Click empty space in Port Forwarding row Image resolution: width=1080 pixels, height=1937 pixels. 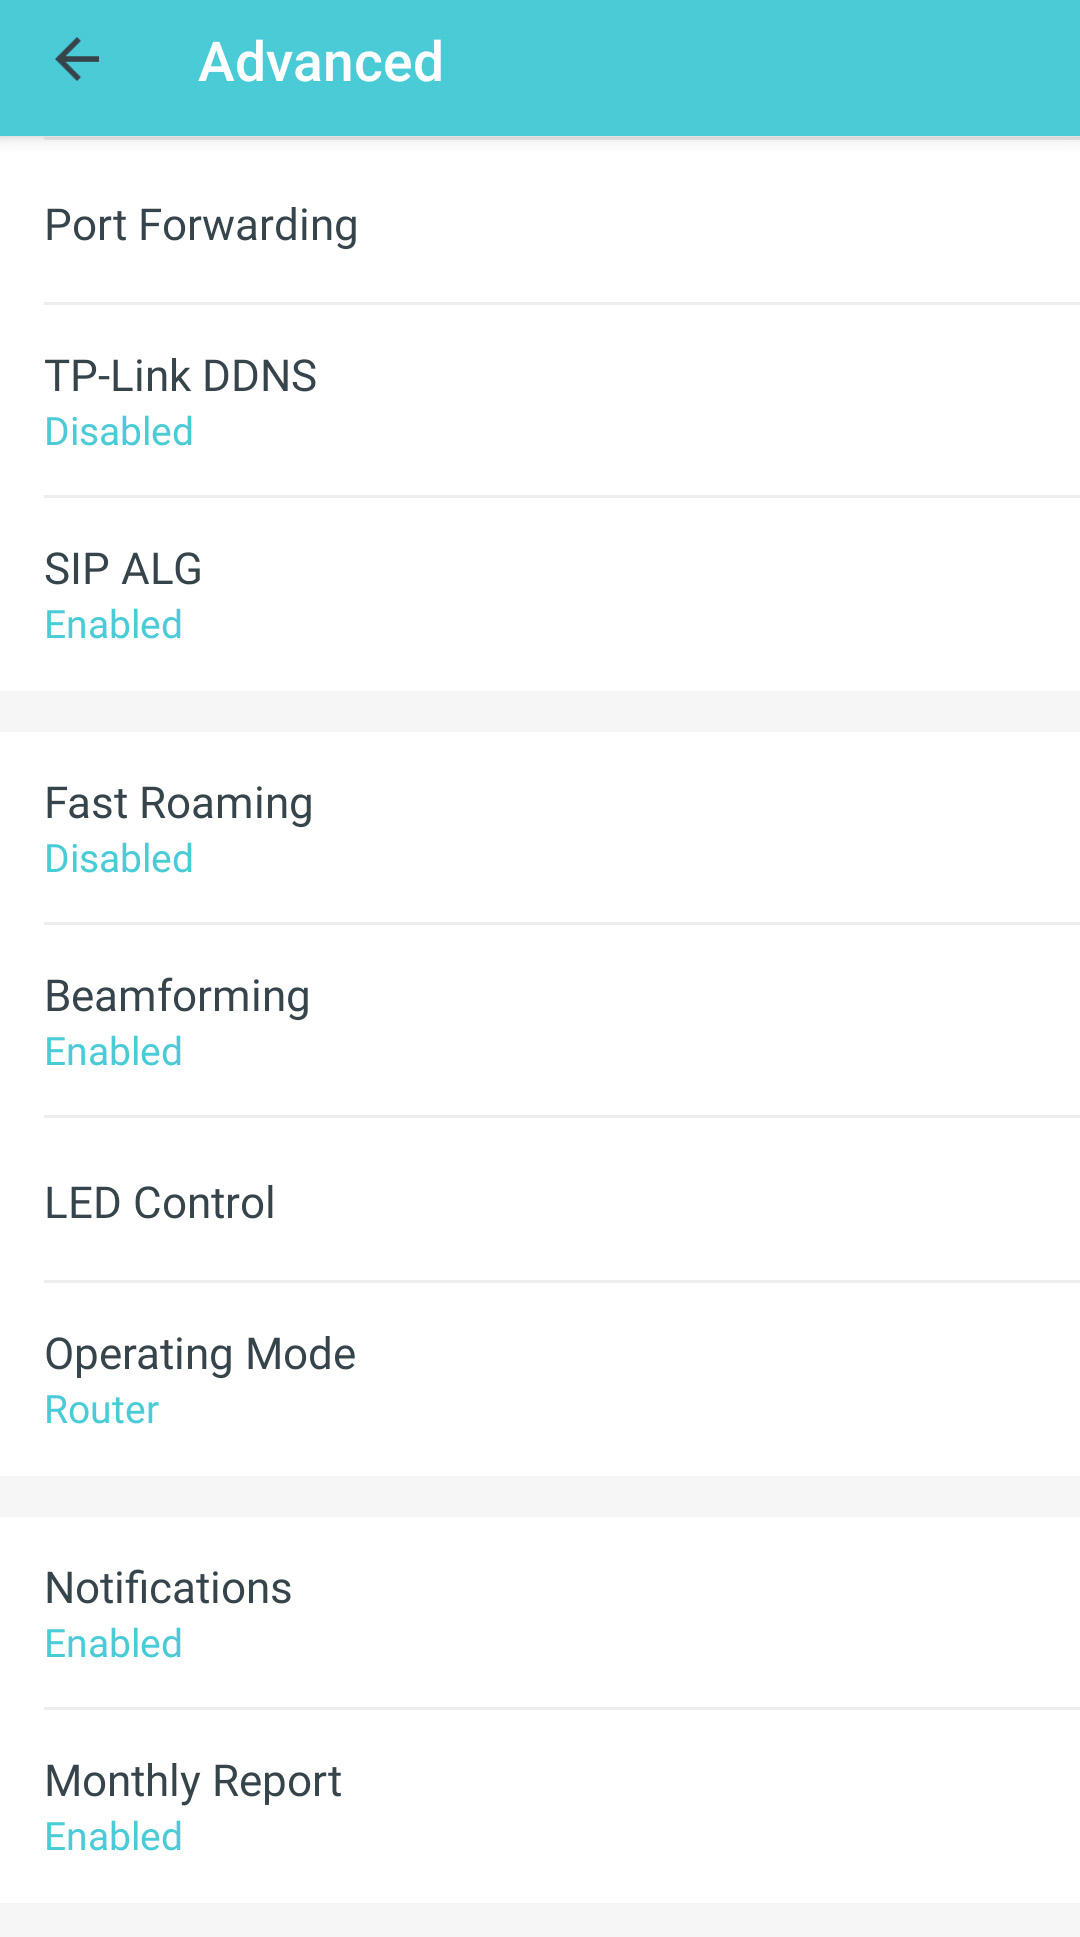750,225
